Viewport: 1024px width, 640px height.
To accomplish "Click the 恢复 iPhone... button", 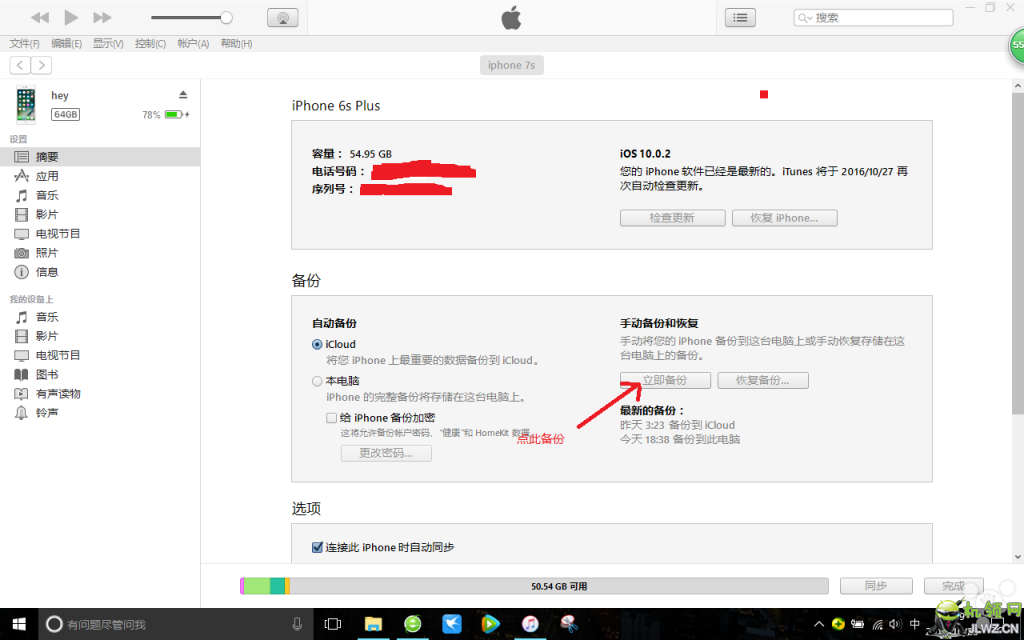I will pyautogui.click(x=784, y=218).
